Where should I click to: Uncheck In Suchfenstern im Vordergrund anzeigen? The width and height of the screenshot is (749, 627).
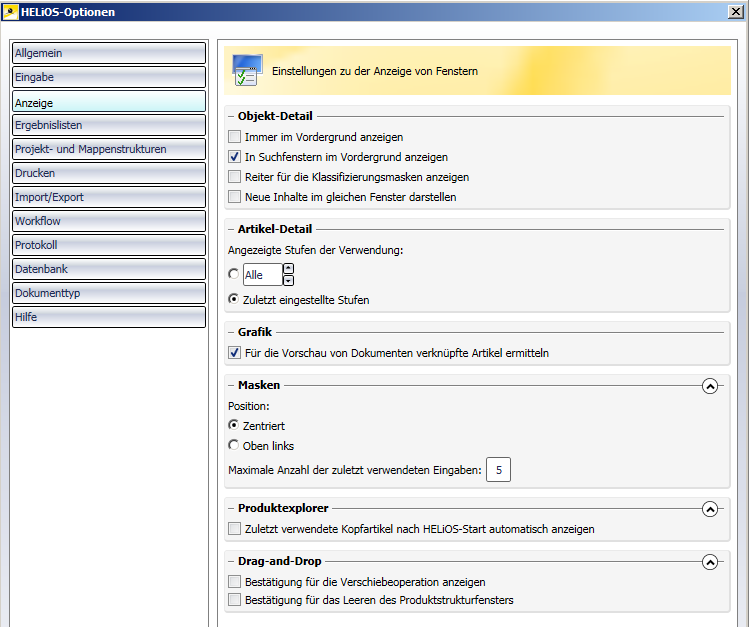coord(235,157)
